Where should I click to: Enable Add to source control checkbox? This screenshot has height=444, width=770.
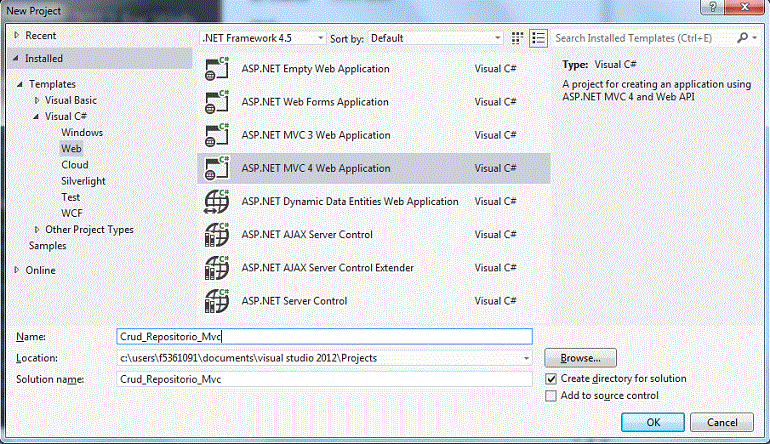(551, 395)
